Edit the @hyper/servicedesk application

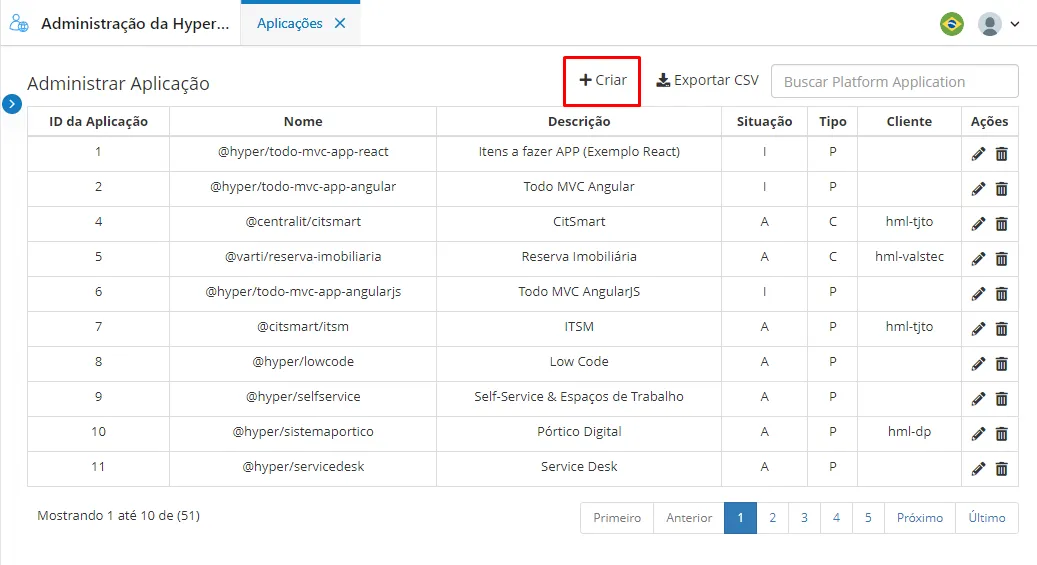click(x=978, y=469)
